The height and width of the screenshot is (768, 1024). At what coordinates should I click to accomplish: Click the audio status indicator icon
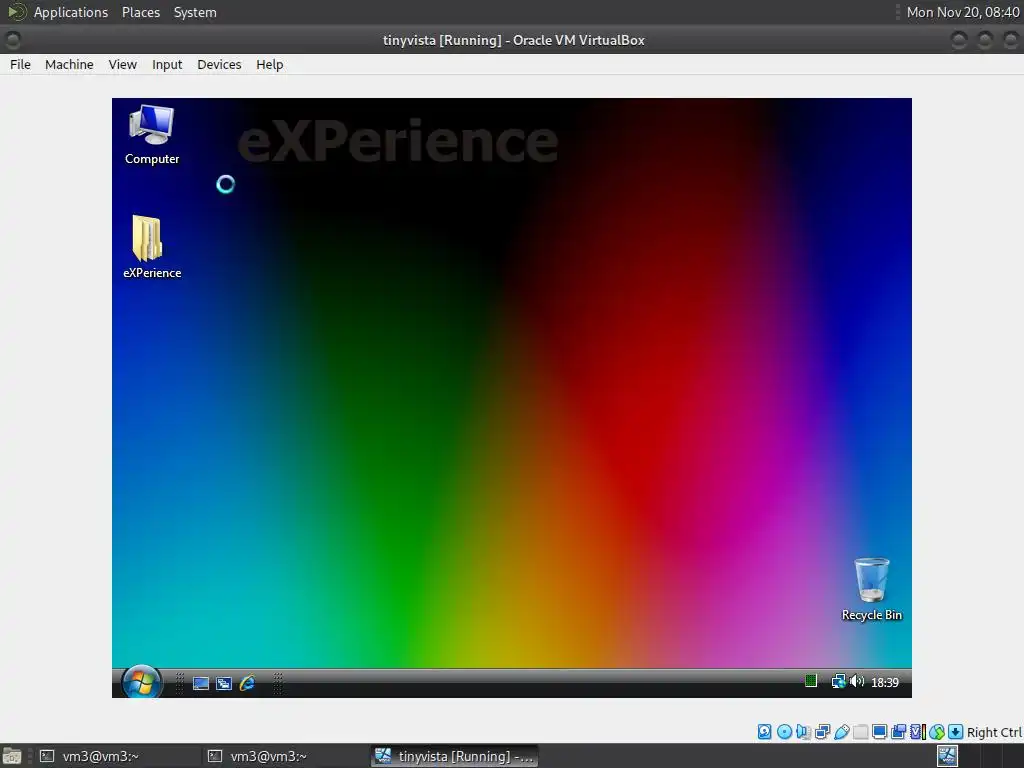(803, 732)
